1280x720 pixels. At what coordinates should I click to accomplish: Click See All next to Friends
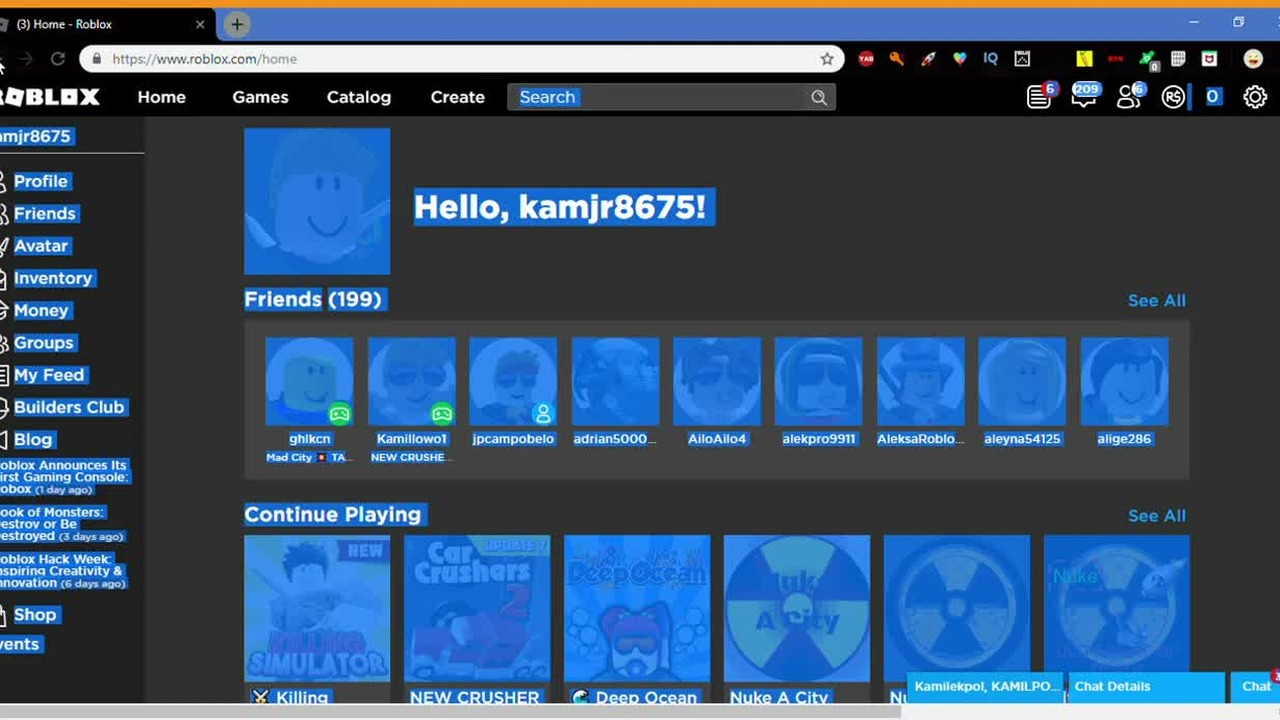click(x=1157, y=300)
